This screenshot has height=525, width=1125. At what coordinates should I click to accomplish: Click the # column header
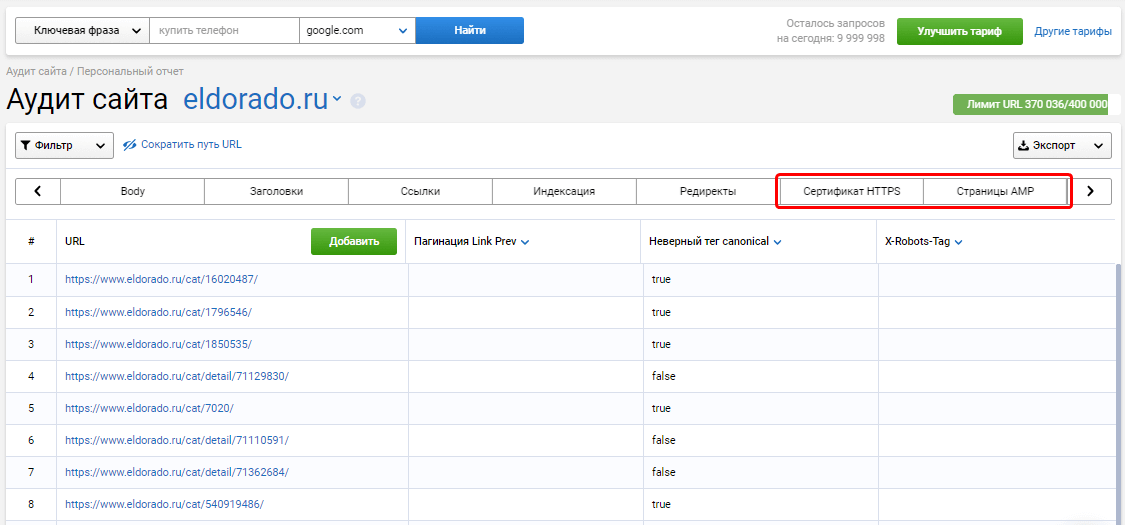coord(32,242)
